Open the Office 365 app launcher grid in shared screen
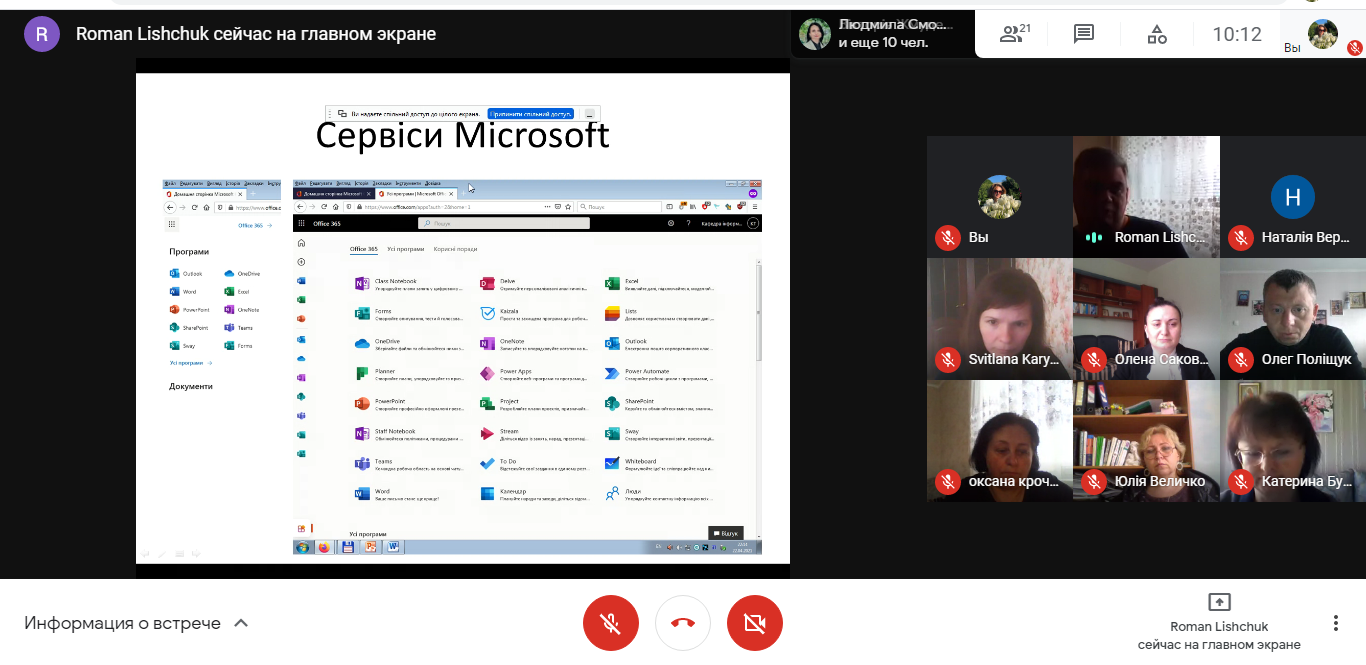The height and width of the screenshot is (665, 1366). point(301,223)
